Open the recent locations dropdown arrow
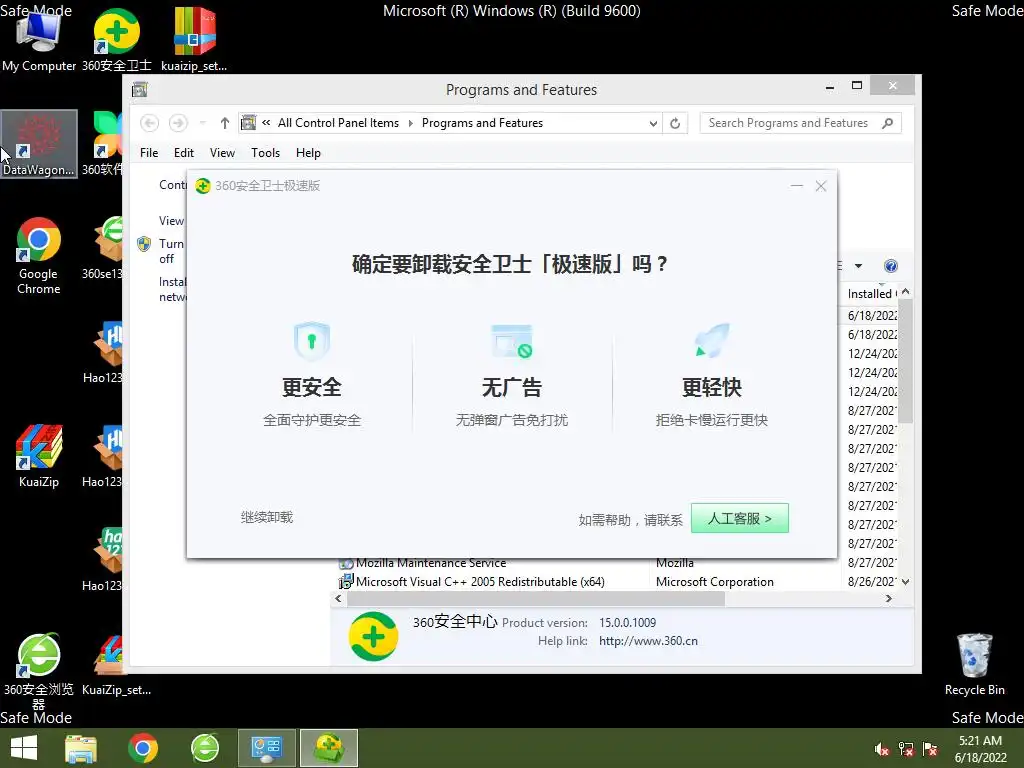Image resolution: width=1024 pixels, height=768 pixels. (202, 123)
